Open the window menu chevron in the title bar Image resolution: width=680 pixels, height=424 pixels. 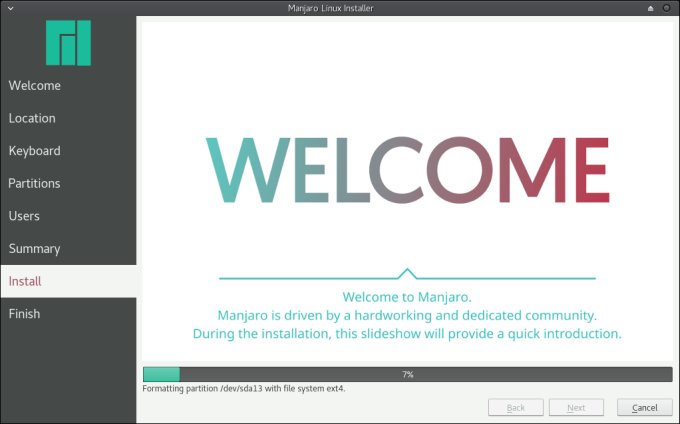pyautogui.click(x=10, y=8)
